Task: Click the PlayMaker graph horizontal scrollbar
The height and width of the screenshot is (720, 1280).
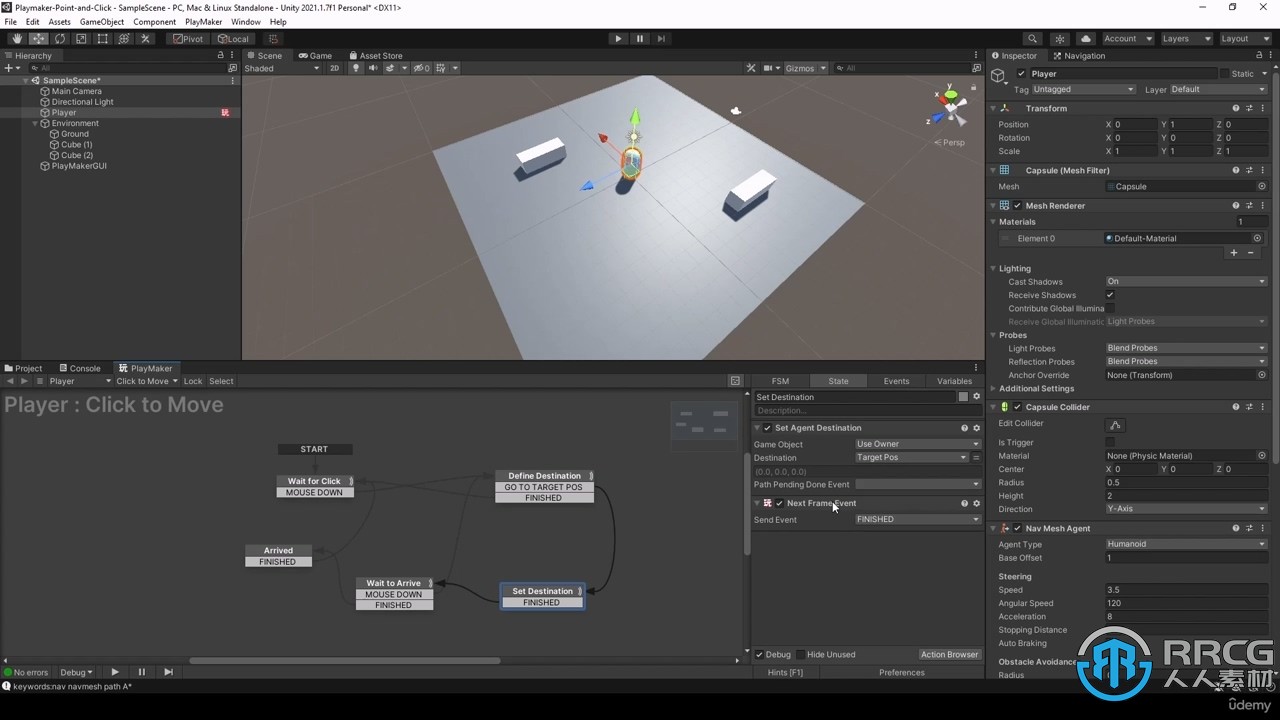Action: (x=345, y=660)
